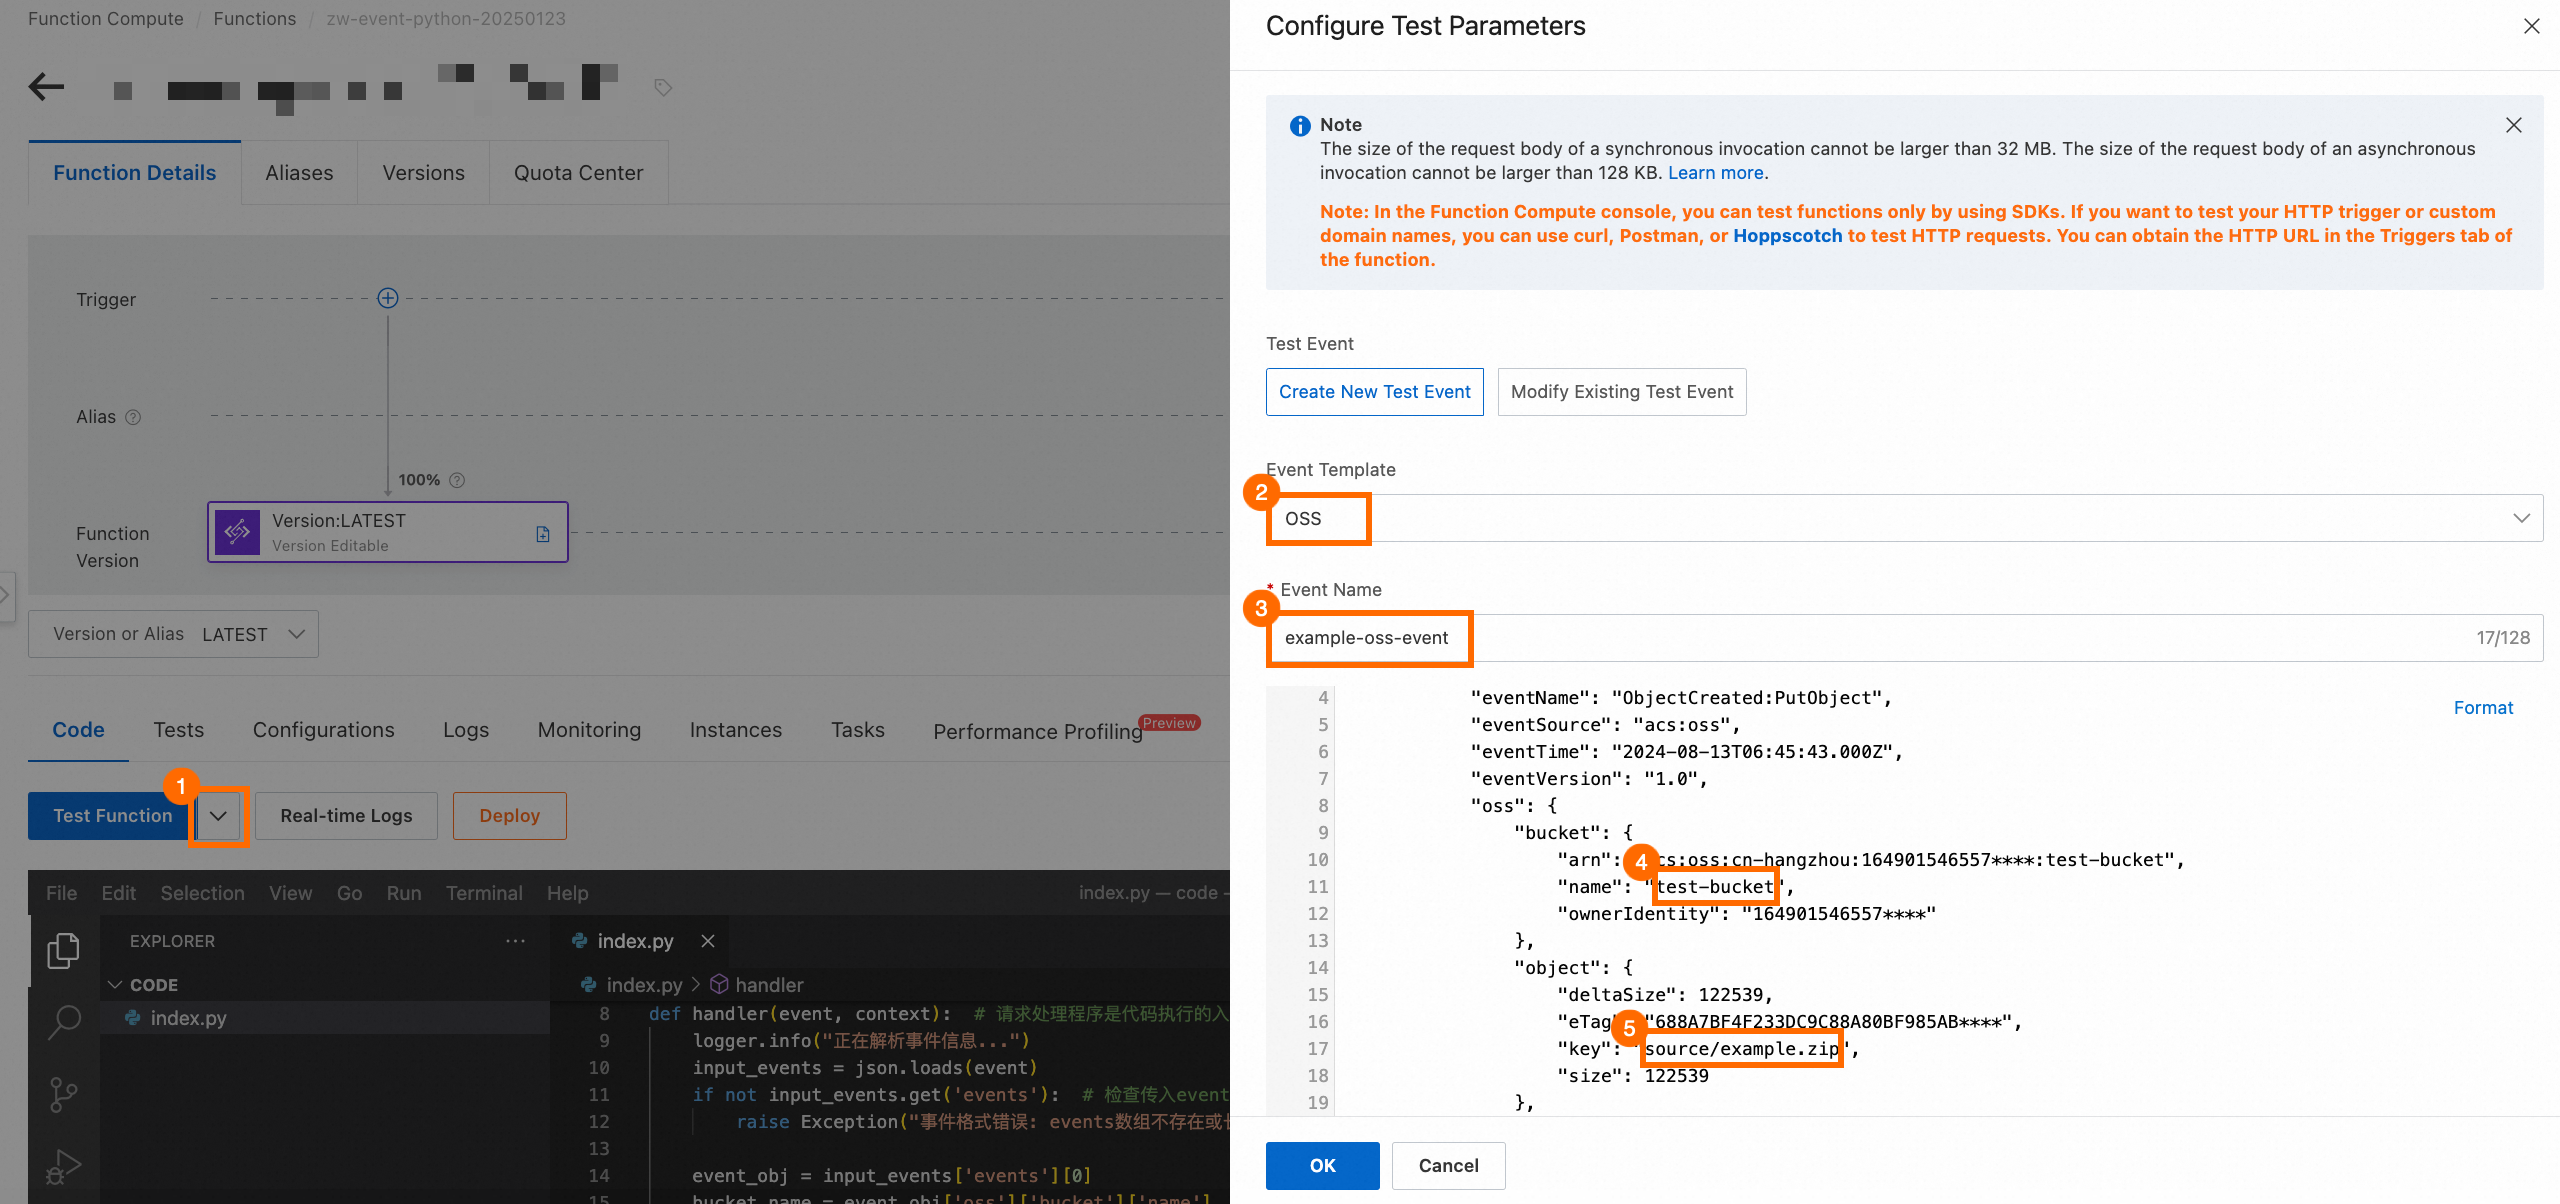Click the Real-time Logs button

(x=346, y=816)
